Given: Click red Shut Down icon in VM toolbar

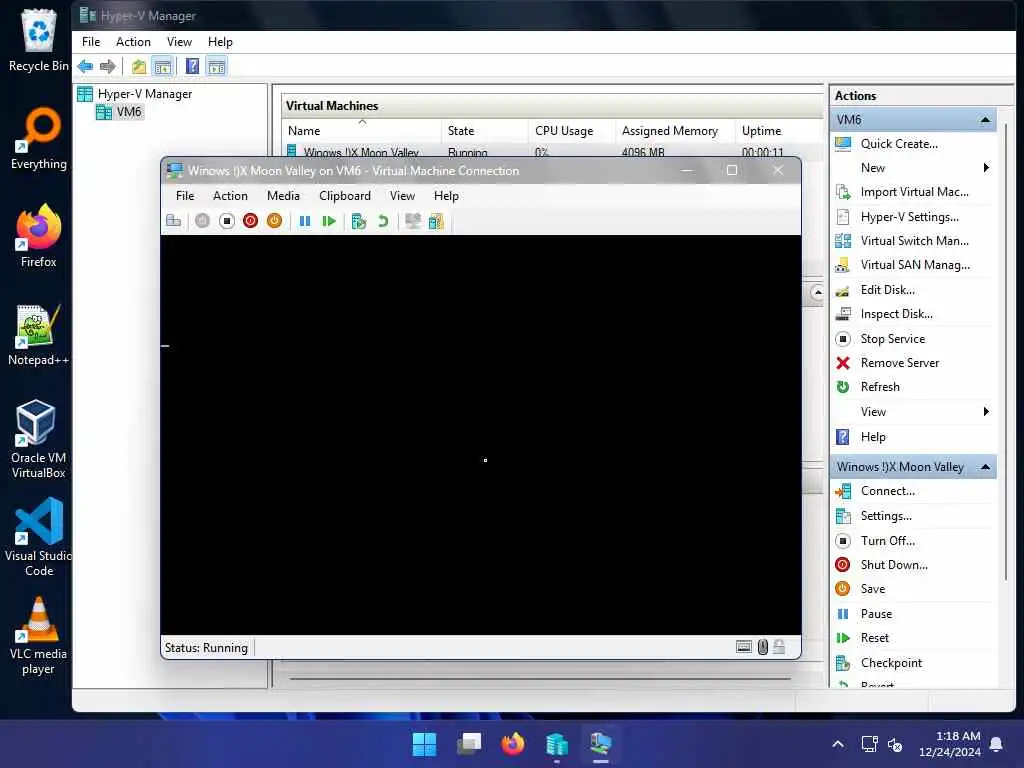Looking at the screenshot, I should [250, 221].
